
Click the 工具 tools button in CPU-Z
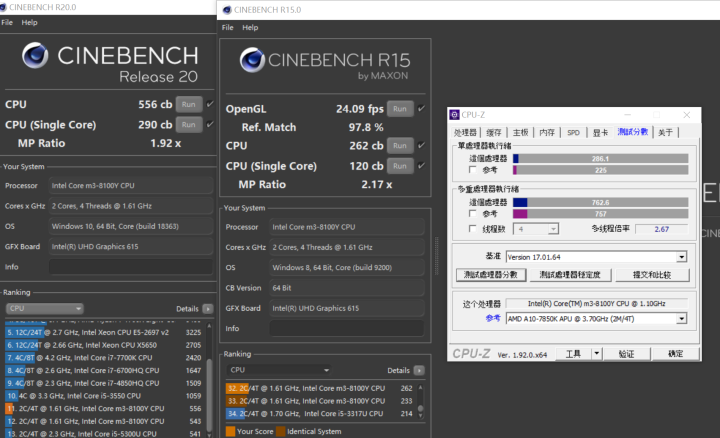pyautogui.click(x=574, y=354)
